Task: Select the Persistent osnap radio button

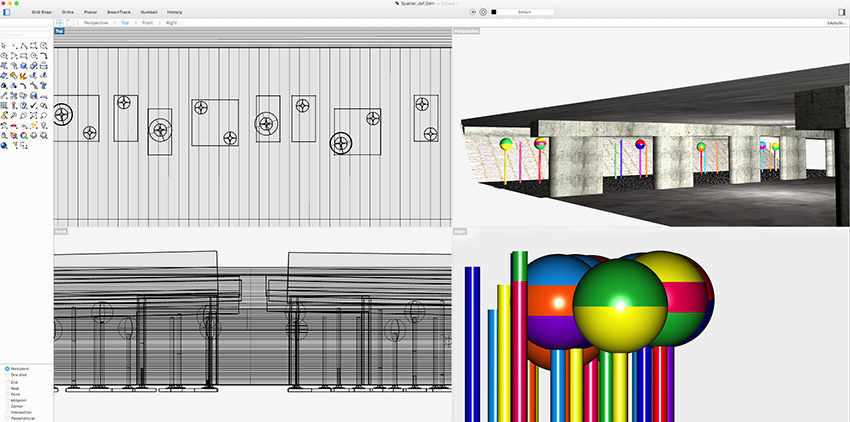Action: tap(6, 369)
